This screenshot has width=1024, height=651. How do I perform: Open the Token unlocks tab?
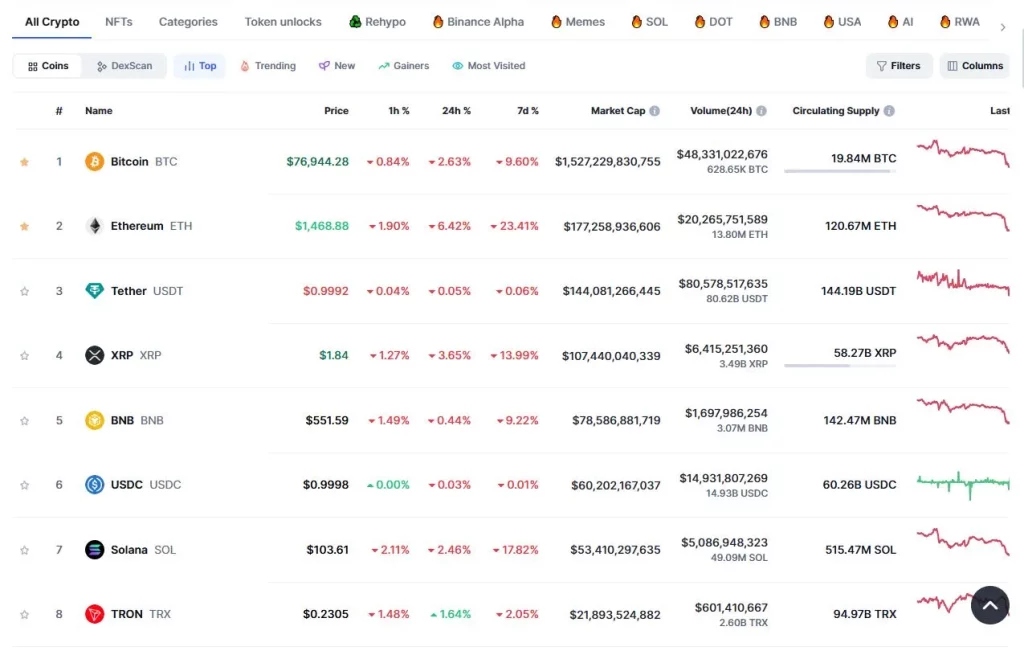pos(283,22)
